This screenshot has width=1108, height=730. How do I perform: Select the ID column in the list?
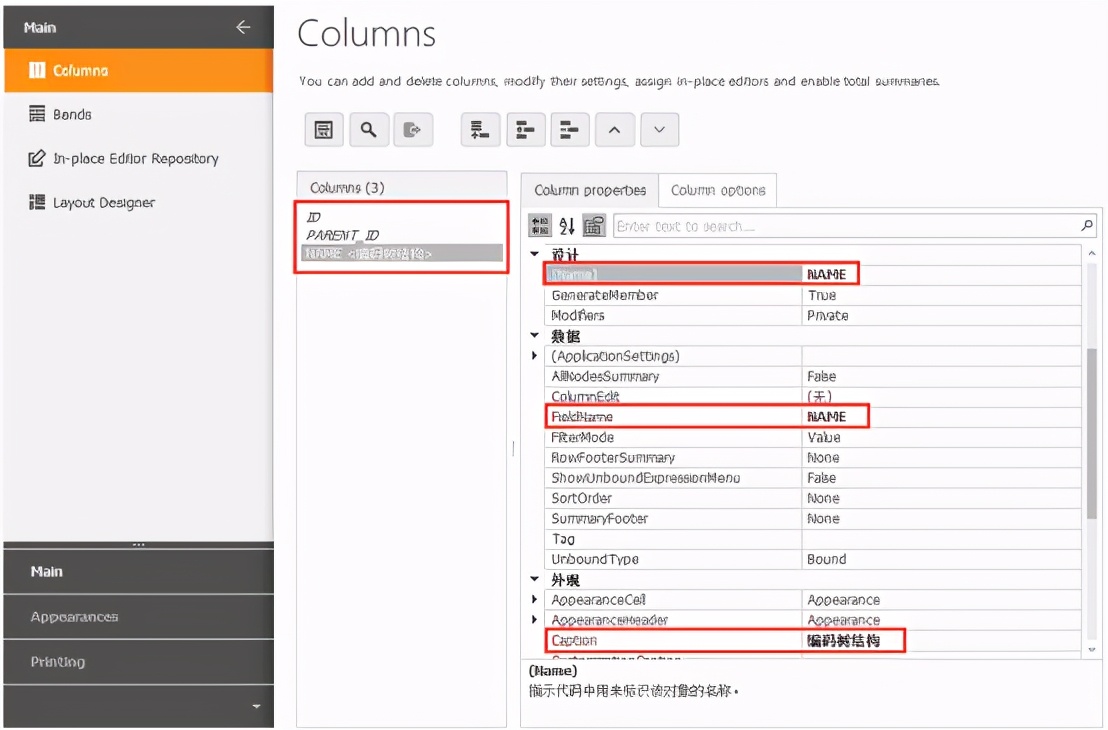click(x=401, y=217)
